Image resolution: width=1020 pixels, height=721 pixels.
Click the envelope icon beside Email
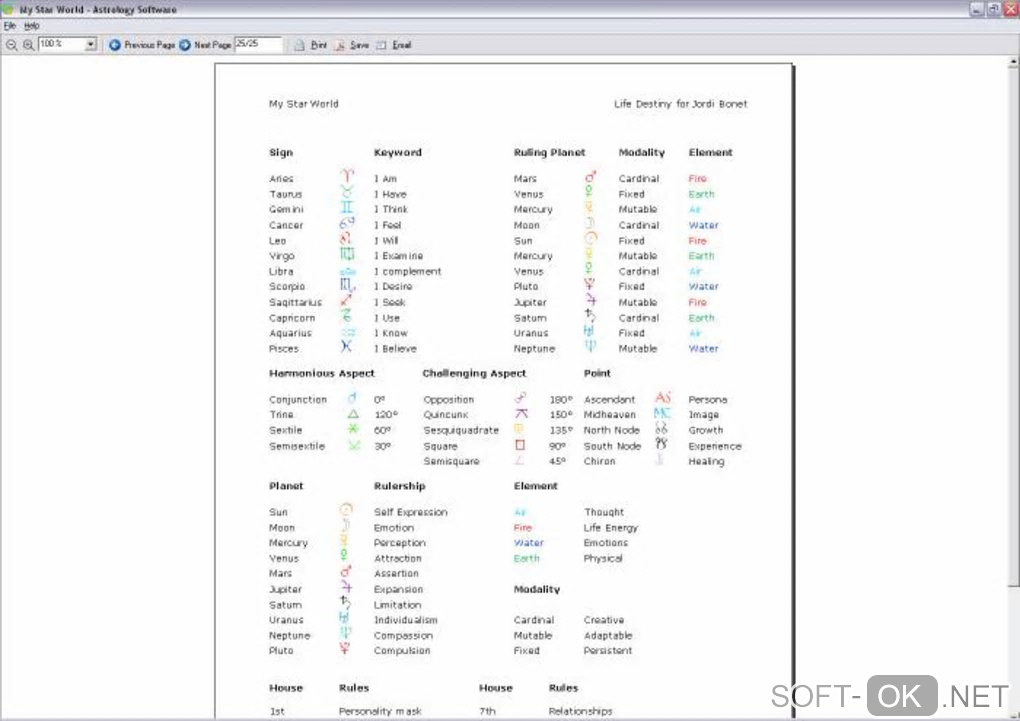(381, 45)
